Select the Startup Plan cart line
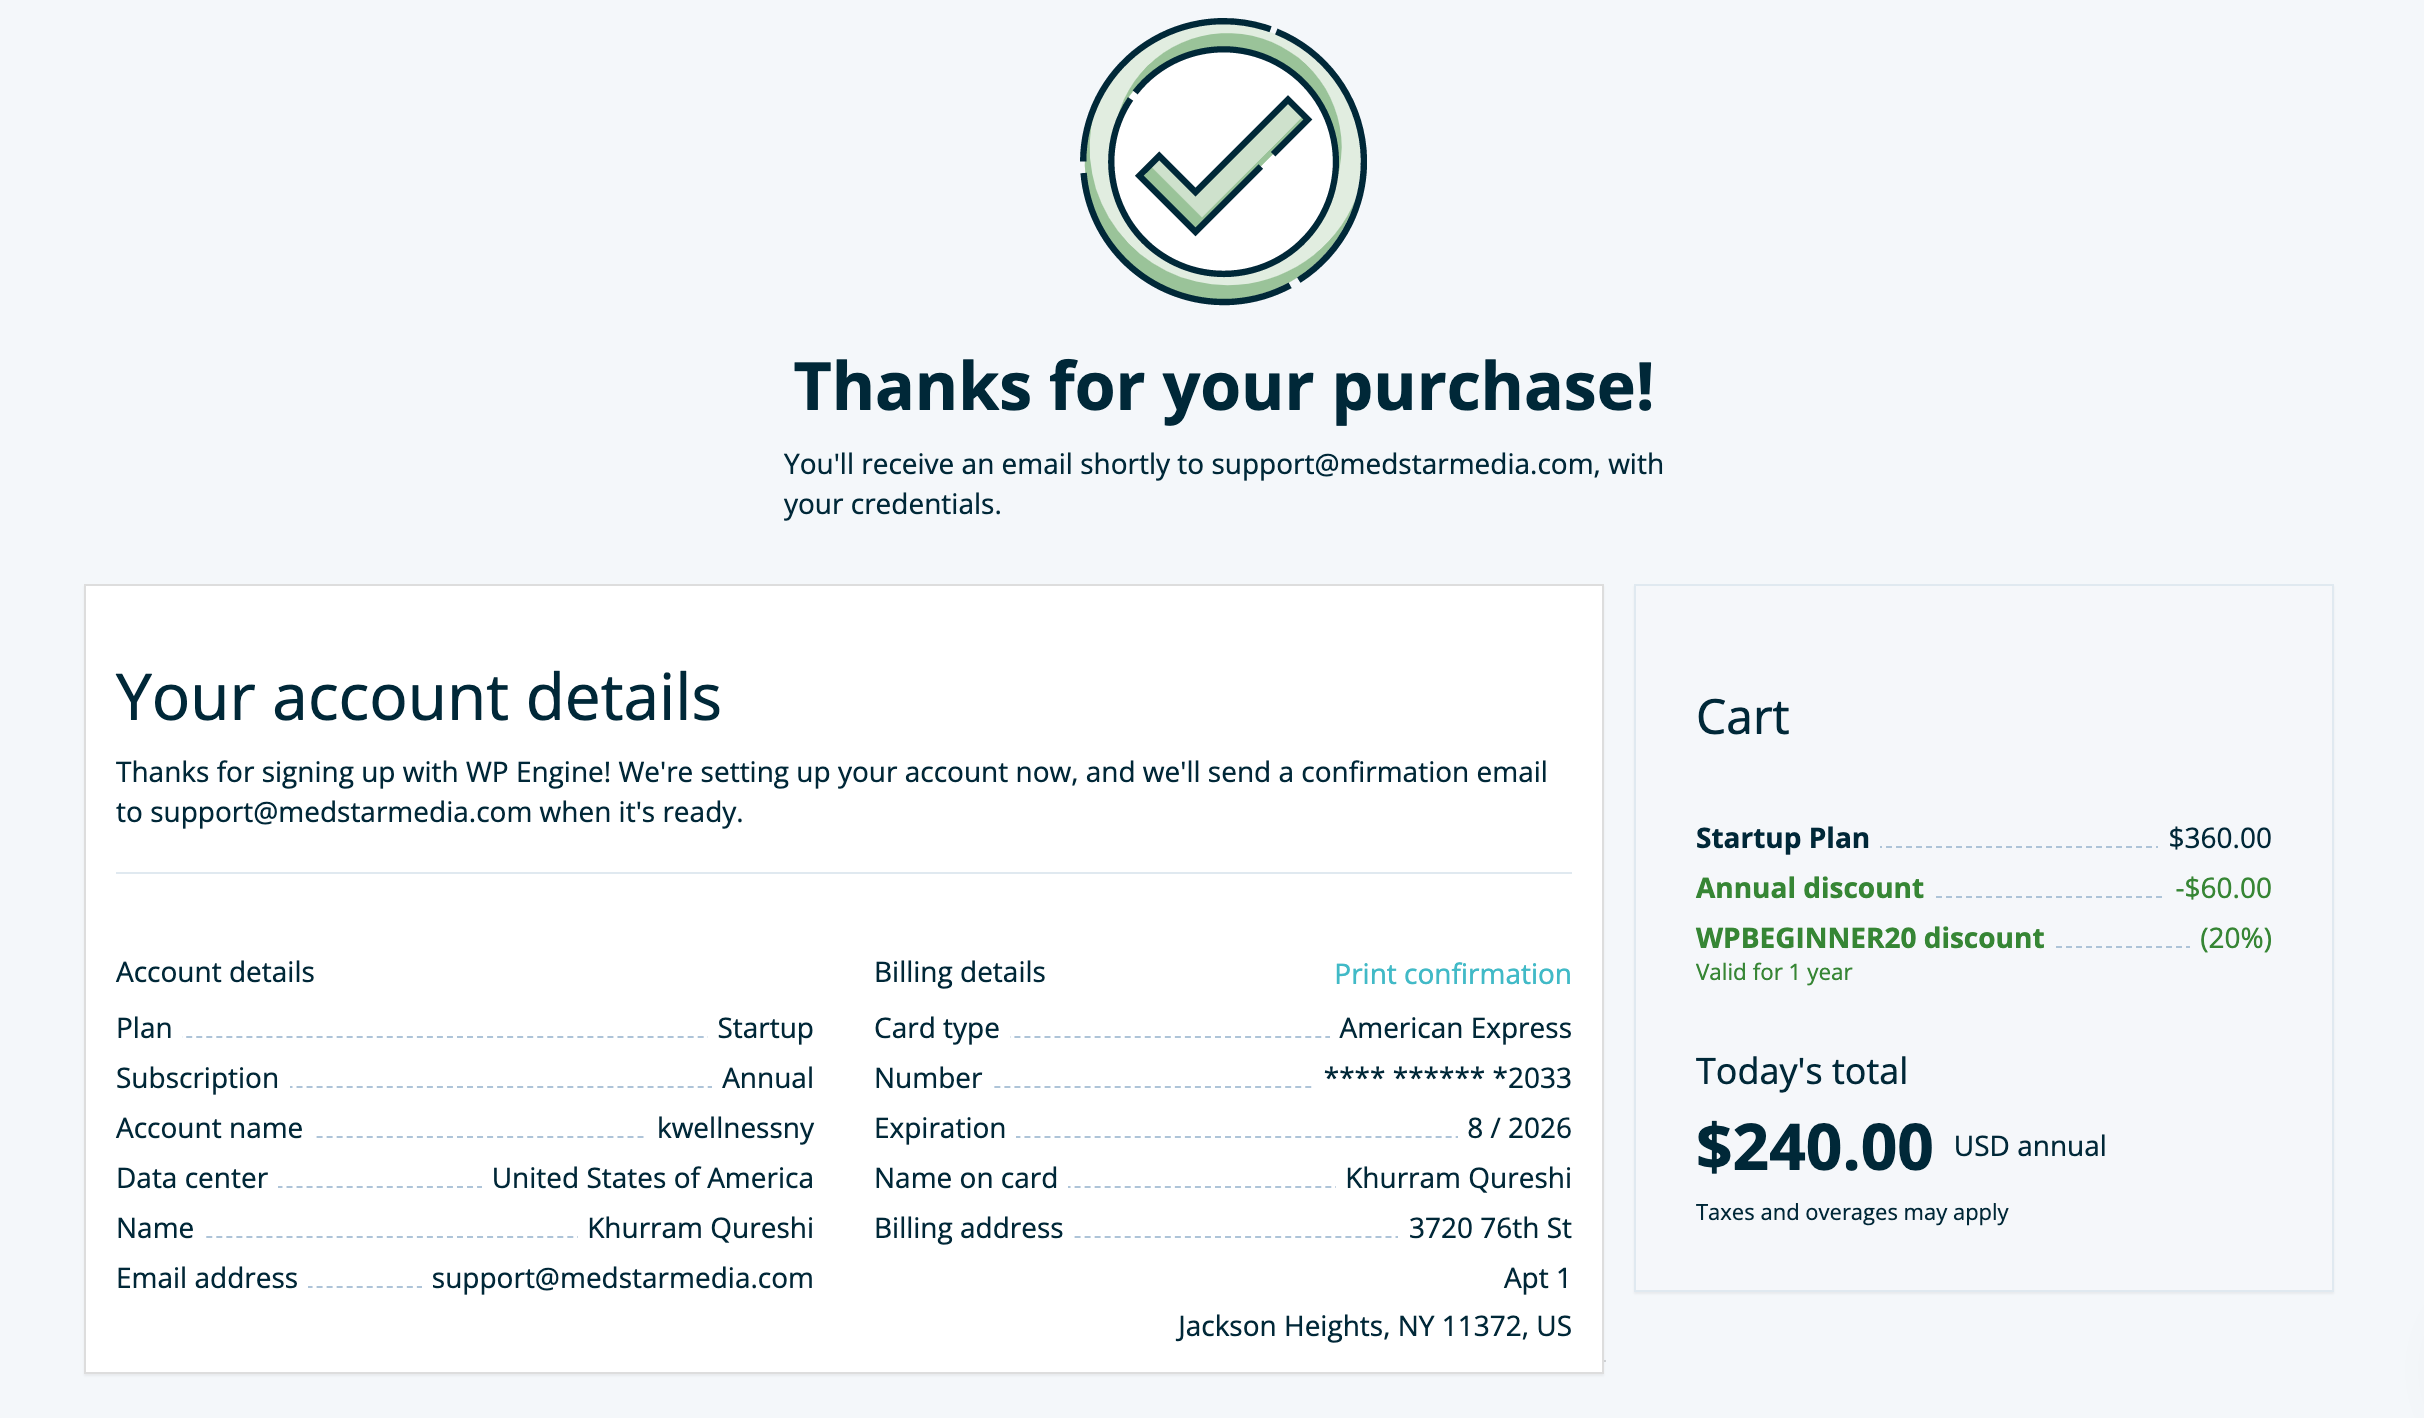Image resolution: width=2424 pixels, height=1418 pixels. (x=1983, y=838)
